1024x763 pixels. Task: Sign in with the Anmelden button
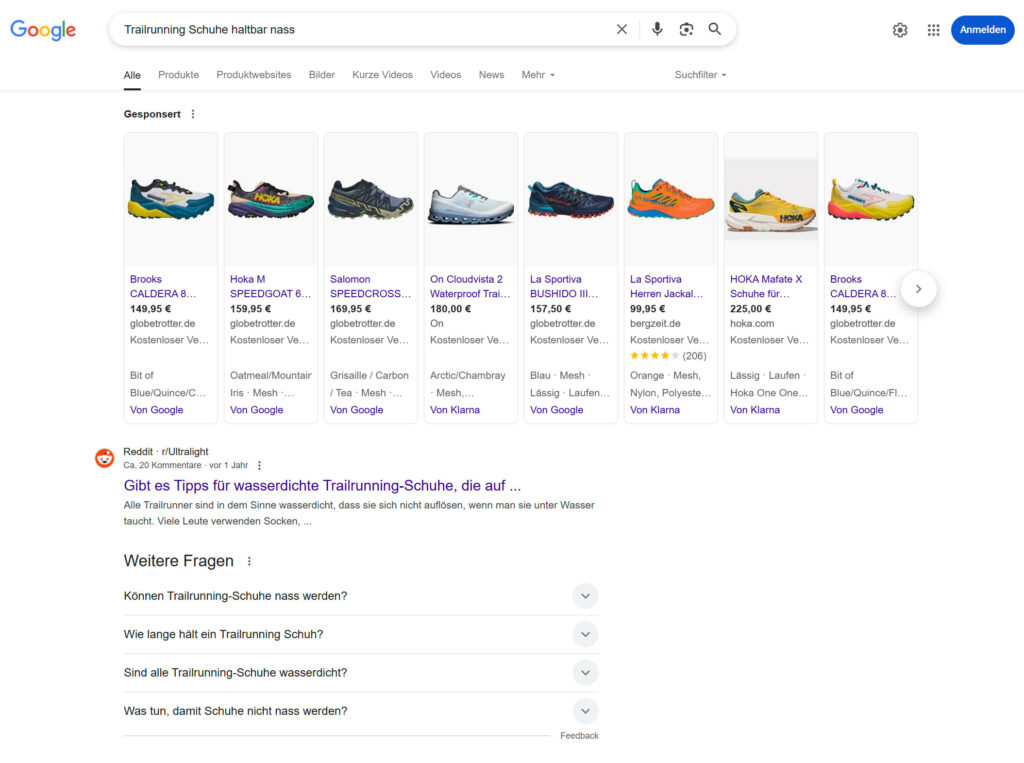(x=982, y=29)
